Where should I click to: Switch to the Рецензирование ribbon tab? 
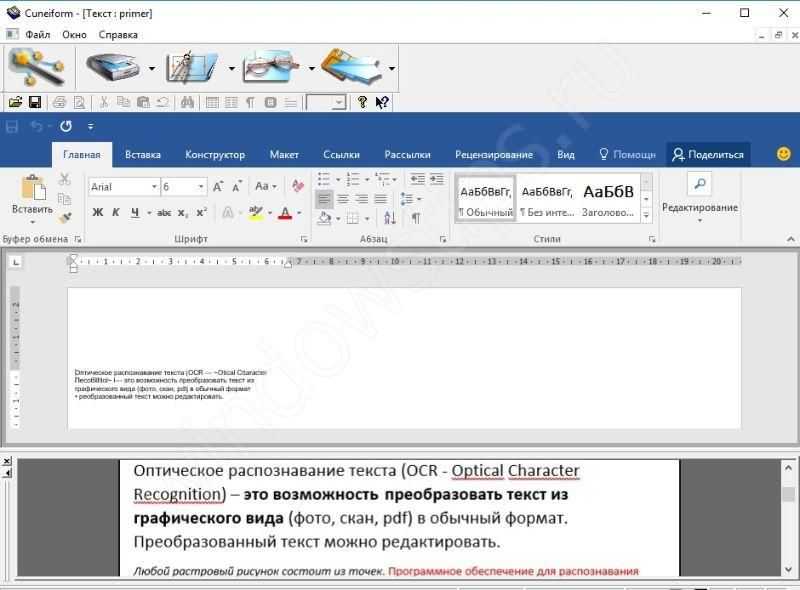[x=494, y=155]
